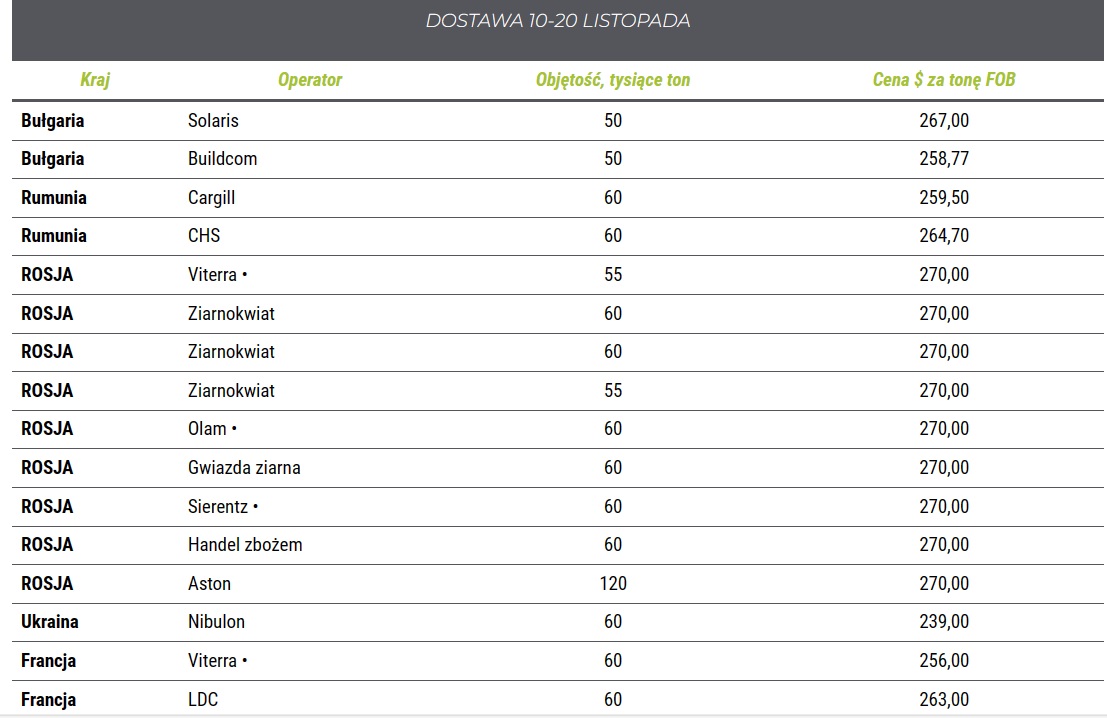
Task: Click 'Ziarnokwiat' in the row with volume 55
Action: pyautogui.click(x=231, y=390)
